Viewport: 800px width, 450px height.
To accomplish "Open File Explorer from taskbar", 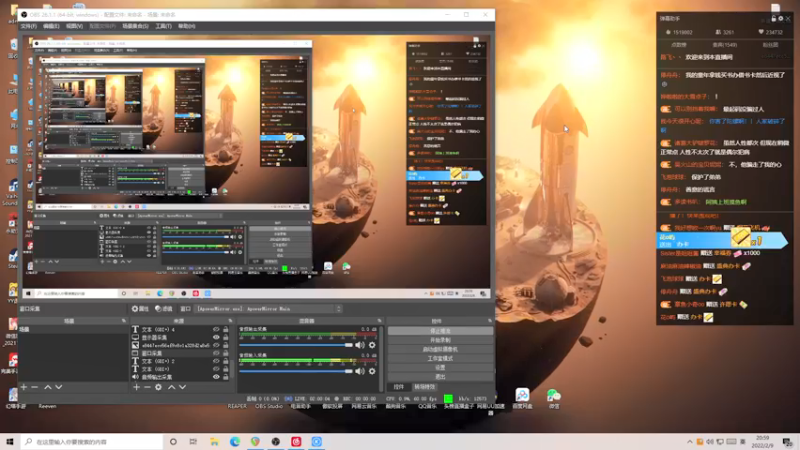I will [214, 441].
